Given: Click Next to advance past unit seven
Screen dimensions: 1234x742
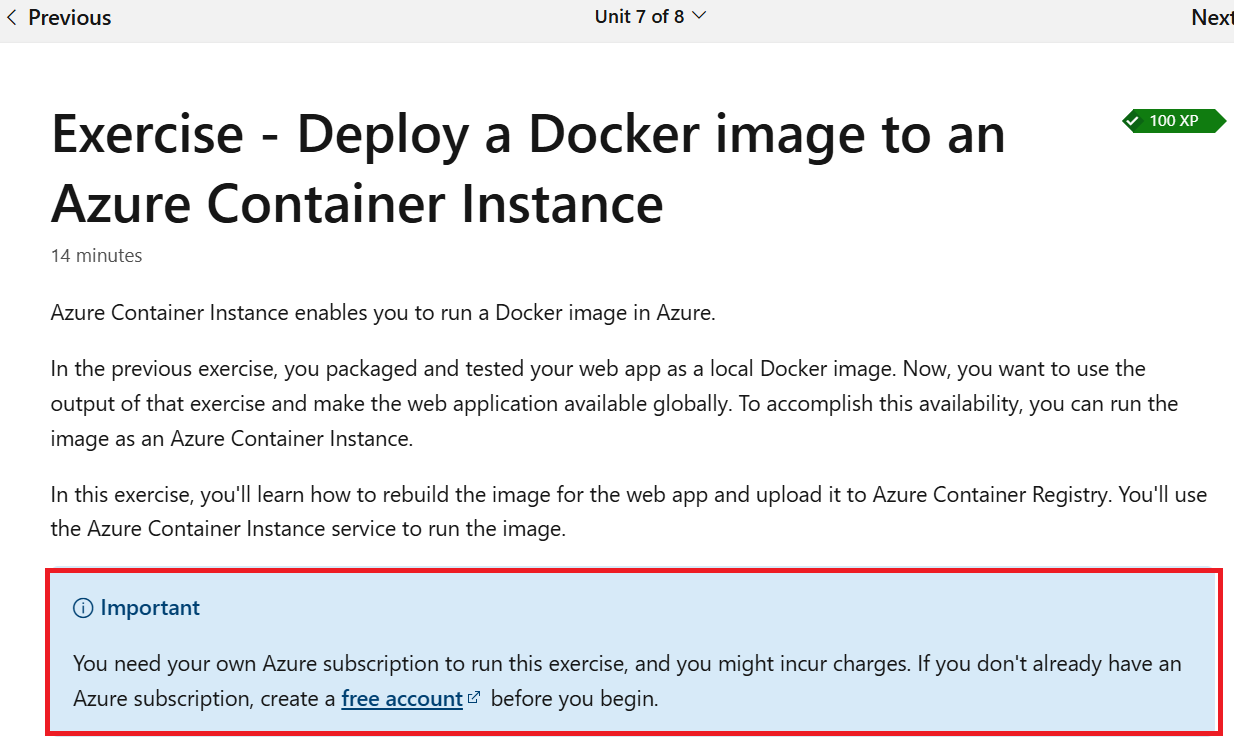Looking at the screenshot, I should (x=1211, y=17).
